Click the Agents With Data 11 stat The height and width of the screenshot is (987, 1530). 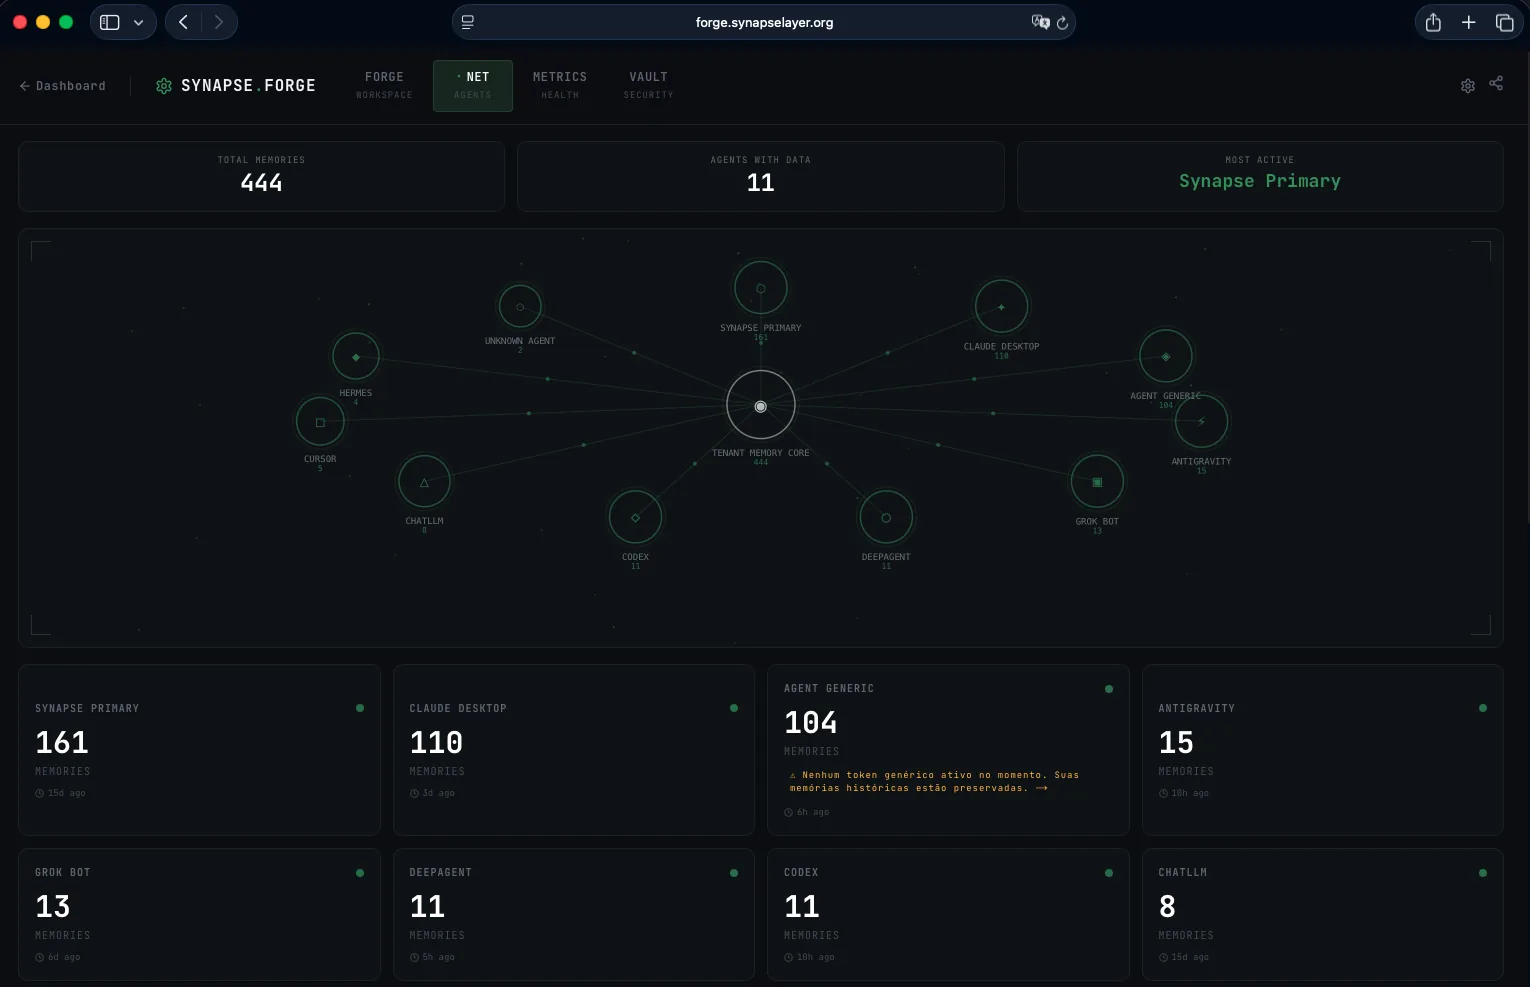pos(761,176)
